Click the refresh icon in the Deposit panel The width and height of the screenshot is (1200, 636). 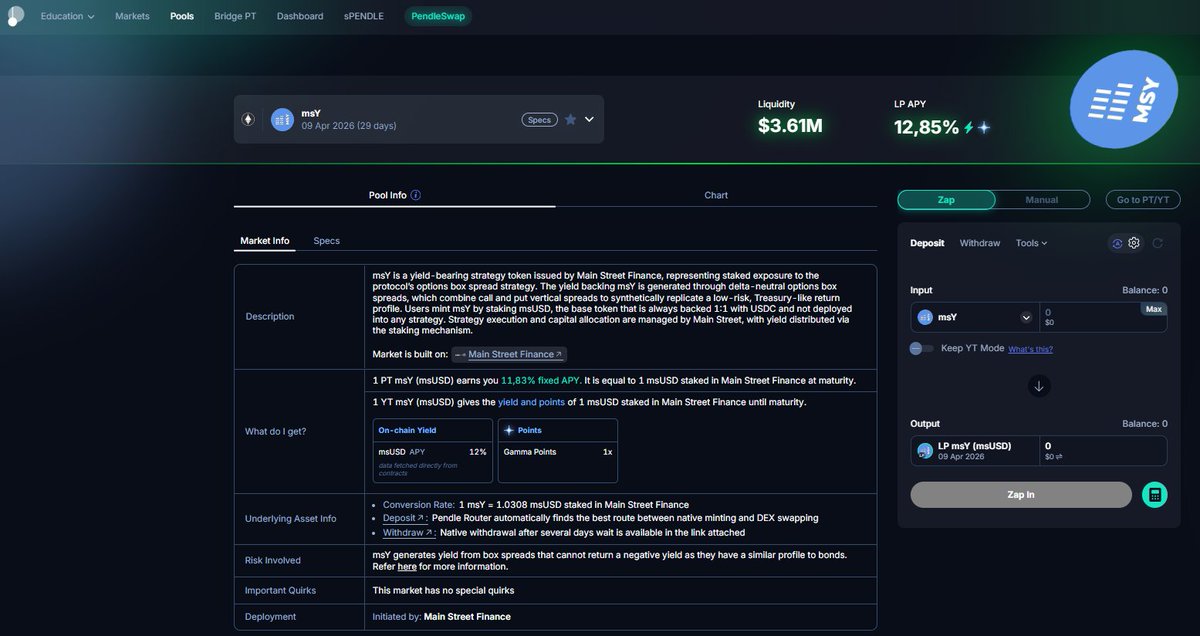(1158, 243)
